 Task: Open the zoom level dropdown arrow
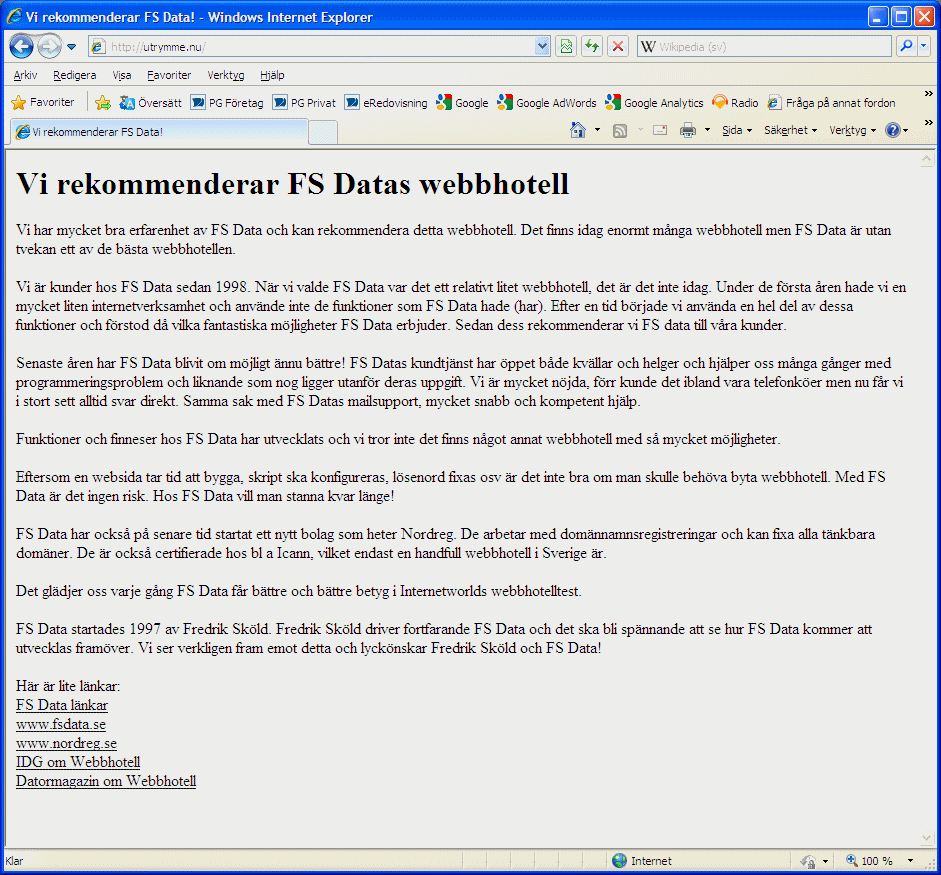(x=910, y=861)
